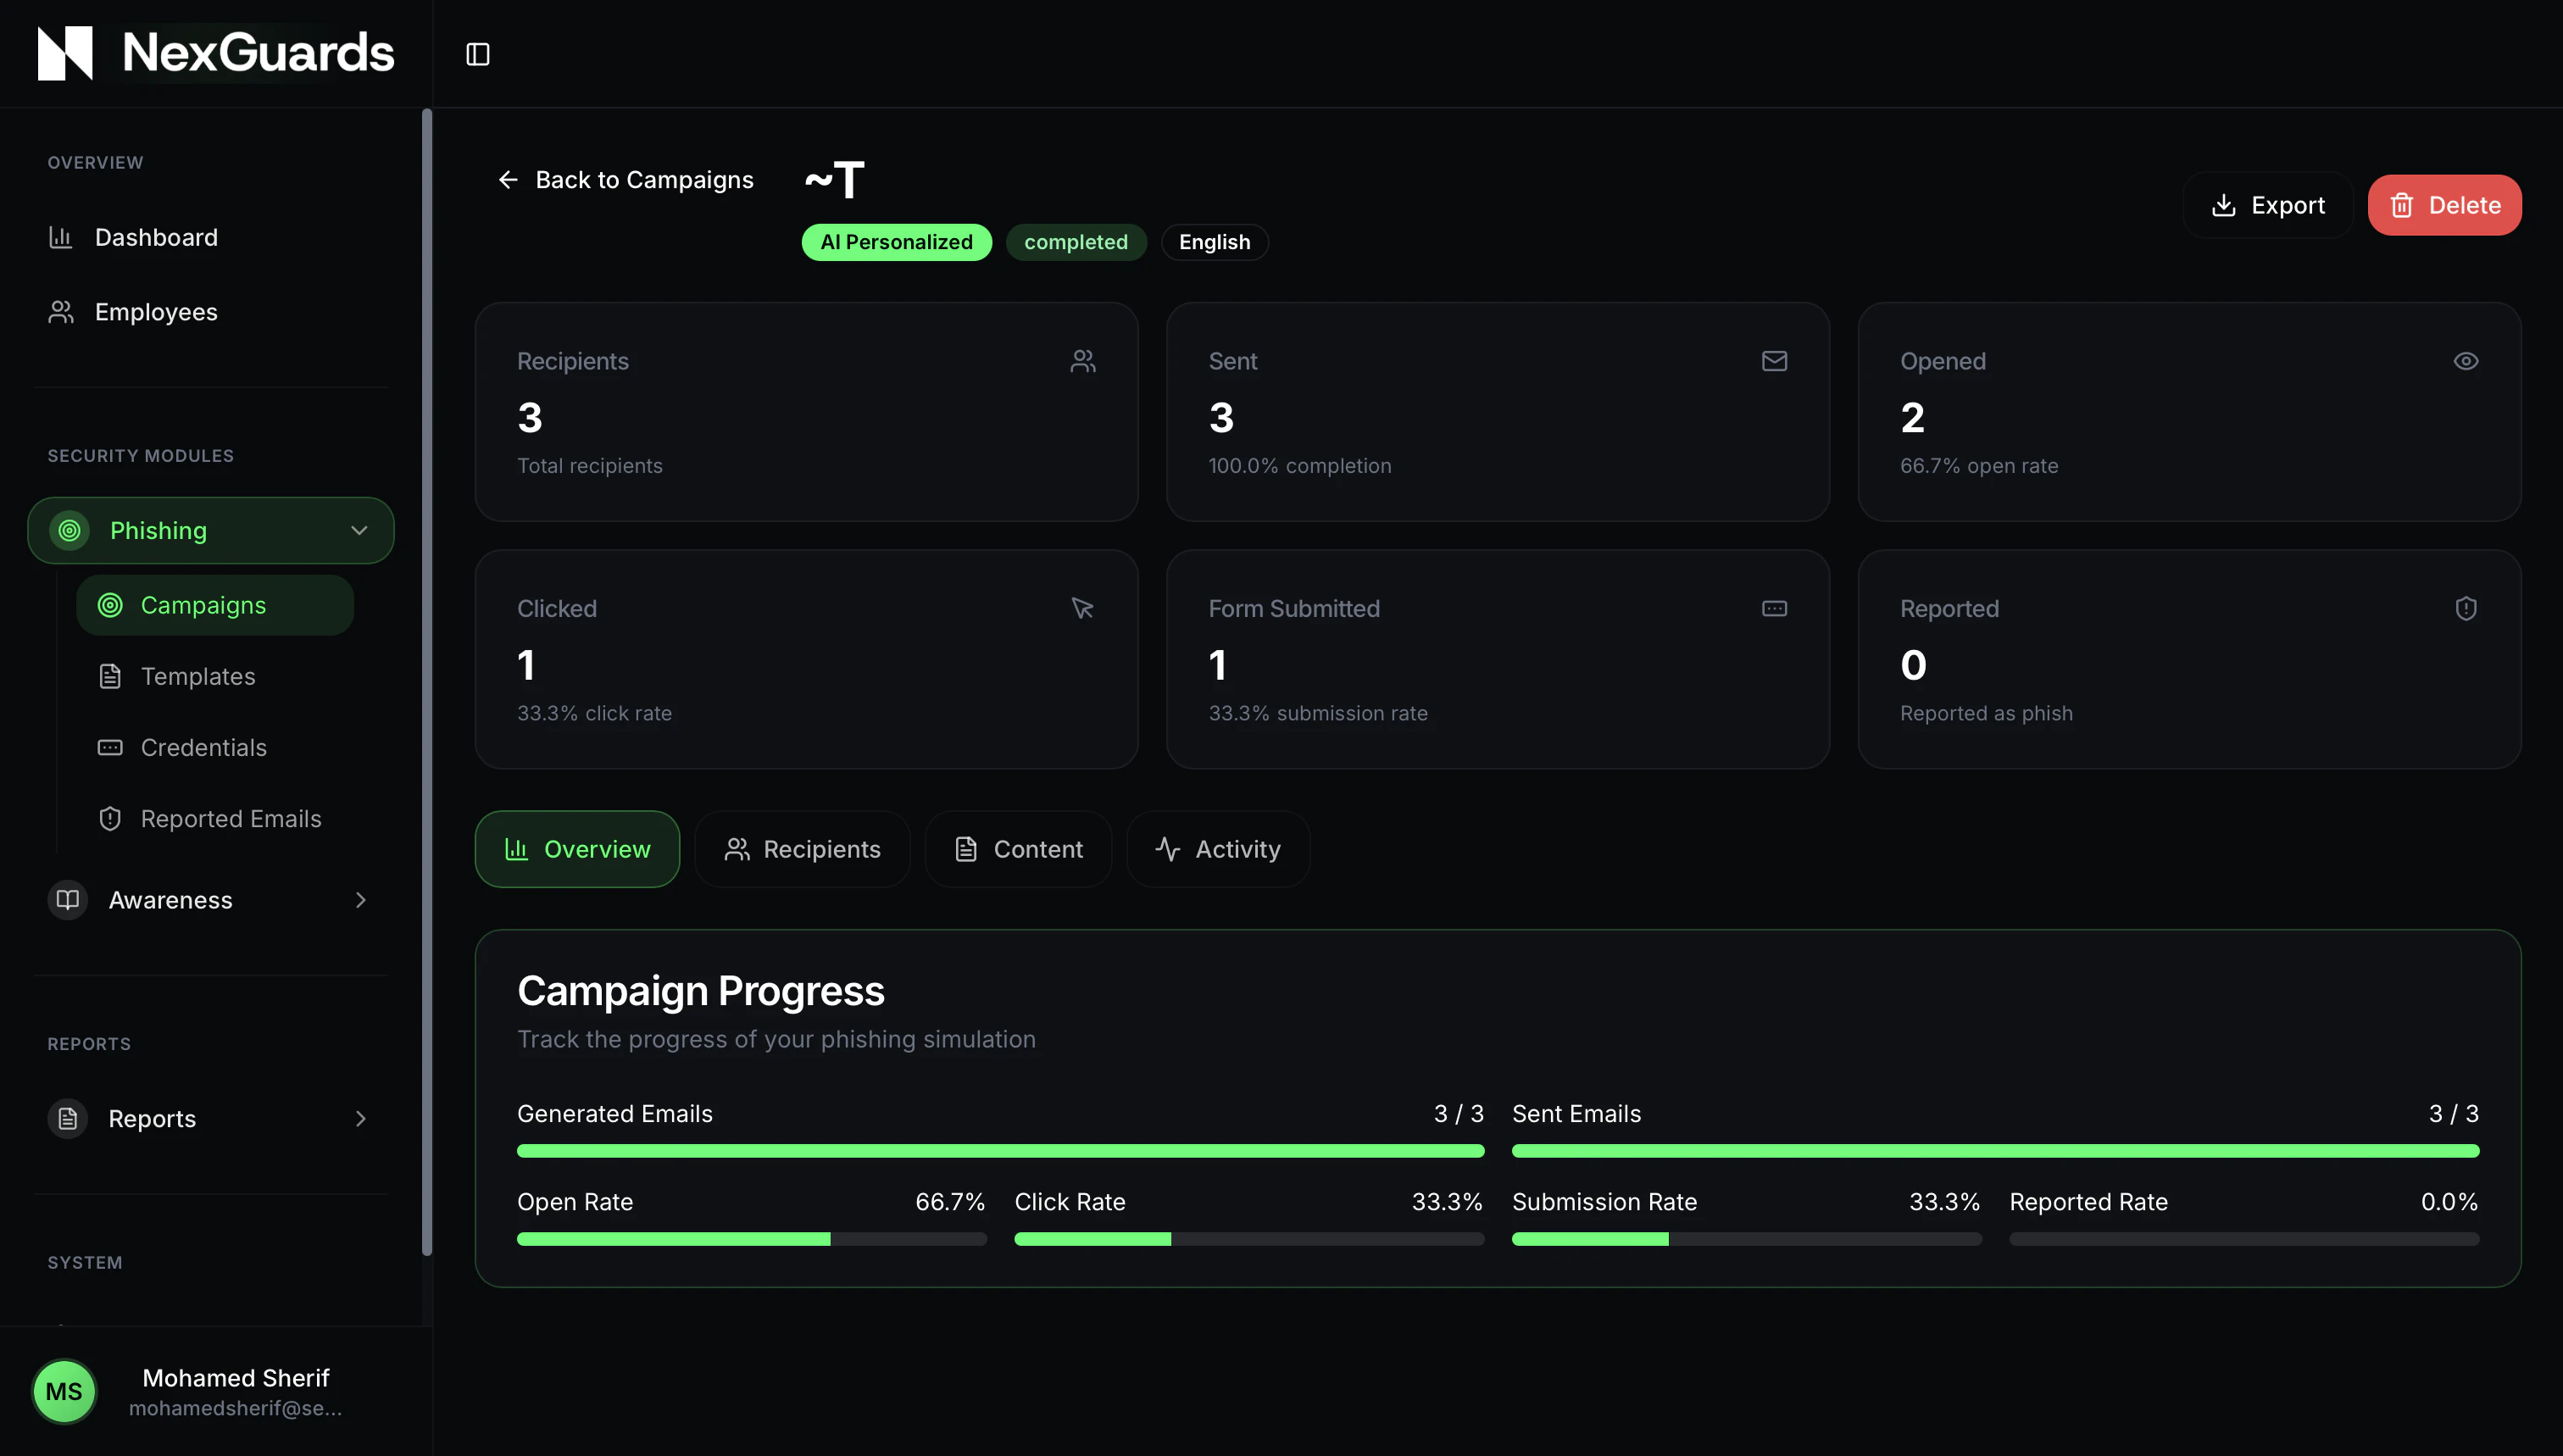2563x1456 pixels.
Task: Go back to Campaigns
Action: pos(625,180)
